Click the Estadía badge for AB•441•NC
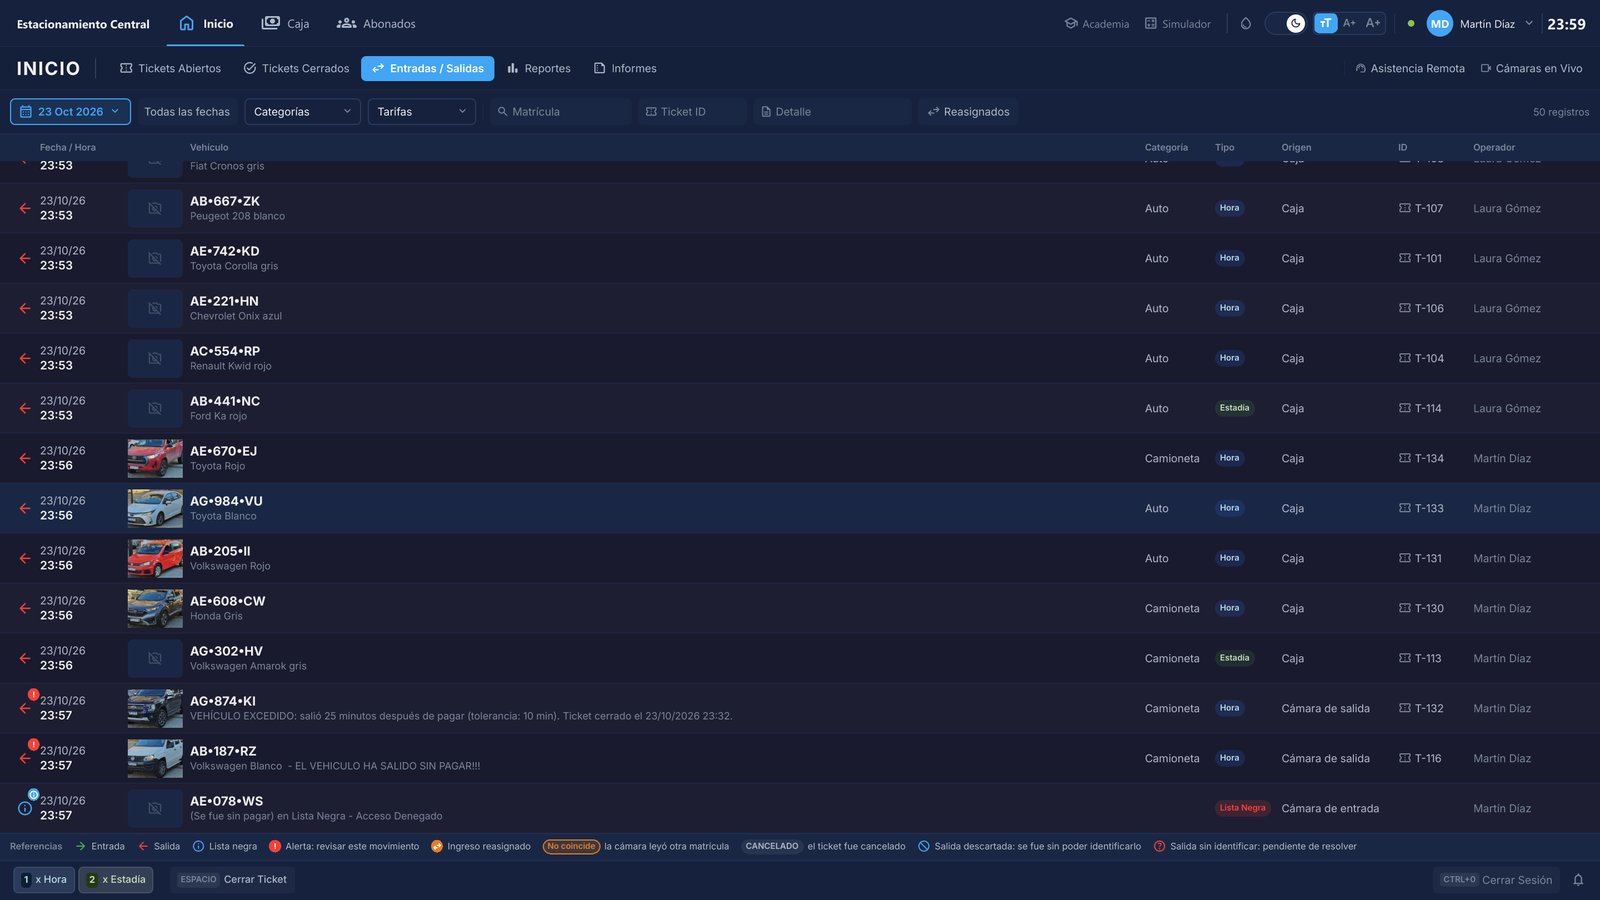The image size is (1600, 900). (x=1234, y=408)
